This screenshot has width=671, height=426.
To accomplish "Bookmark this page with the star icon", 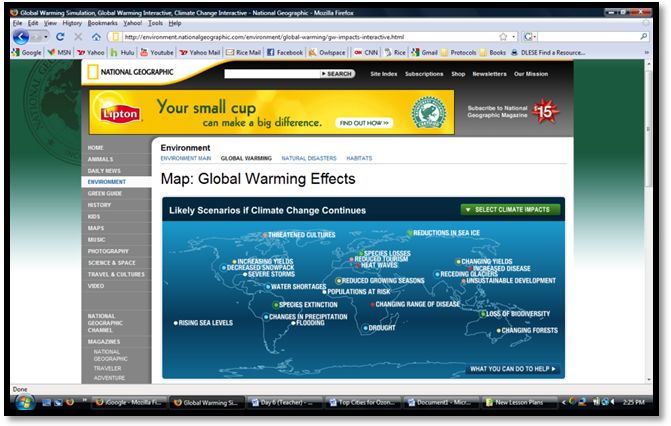I will click(x=503, y=37).
